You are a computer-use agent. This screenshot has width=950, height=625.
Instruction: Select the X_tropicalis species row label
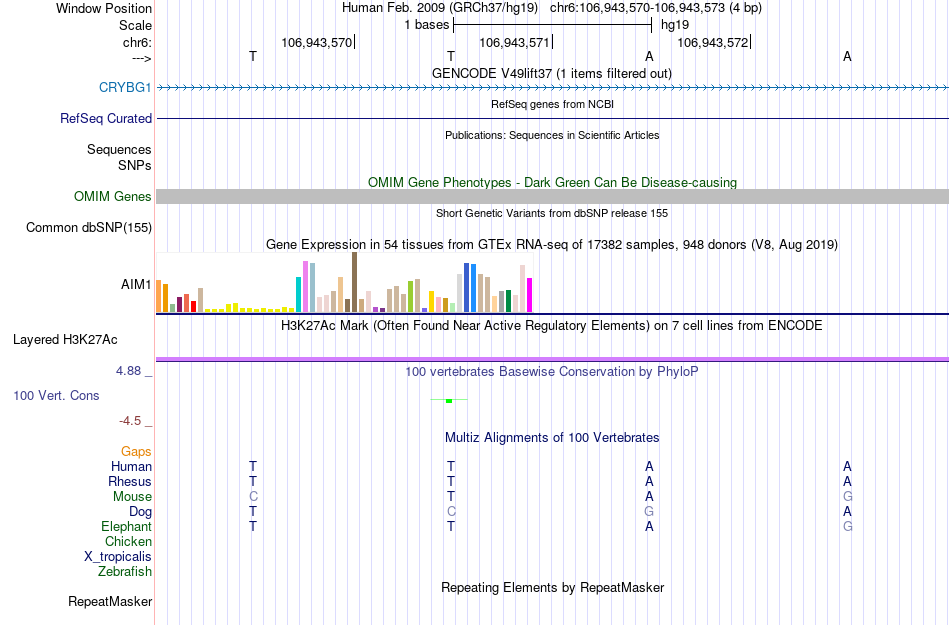click(x=118, y=557)
